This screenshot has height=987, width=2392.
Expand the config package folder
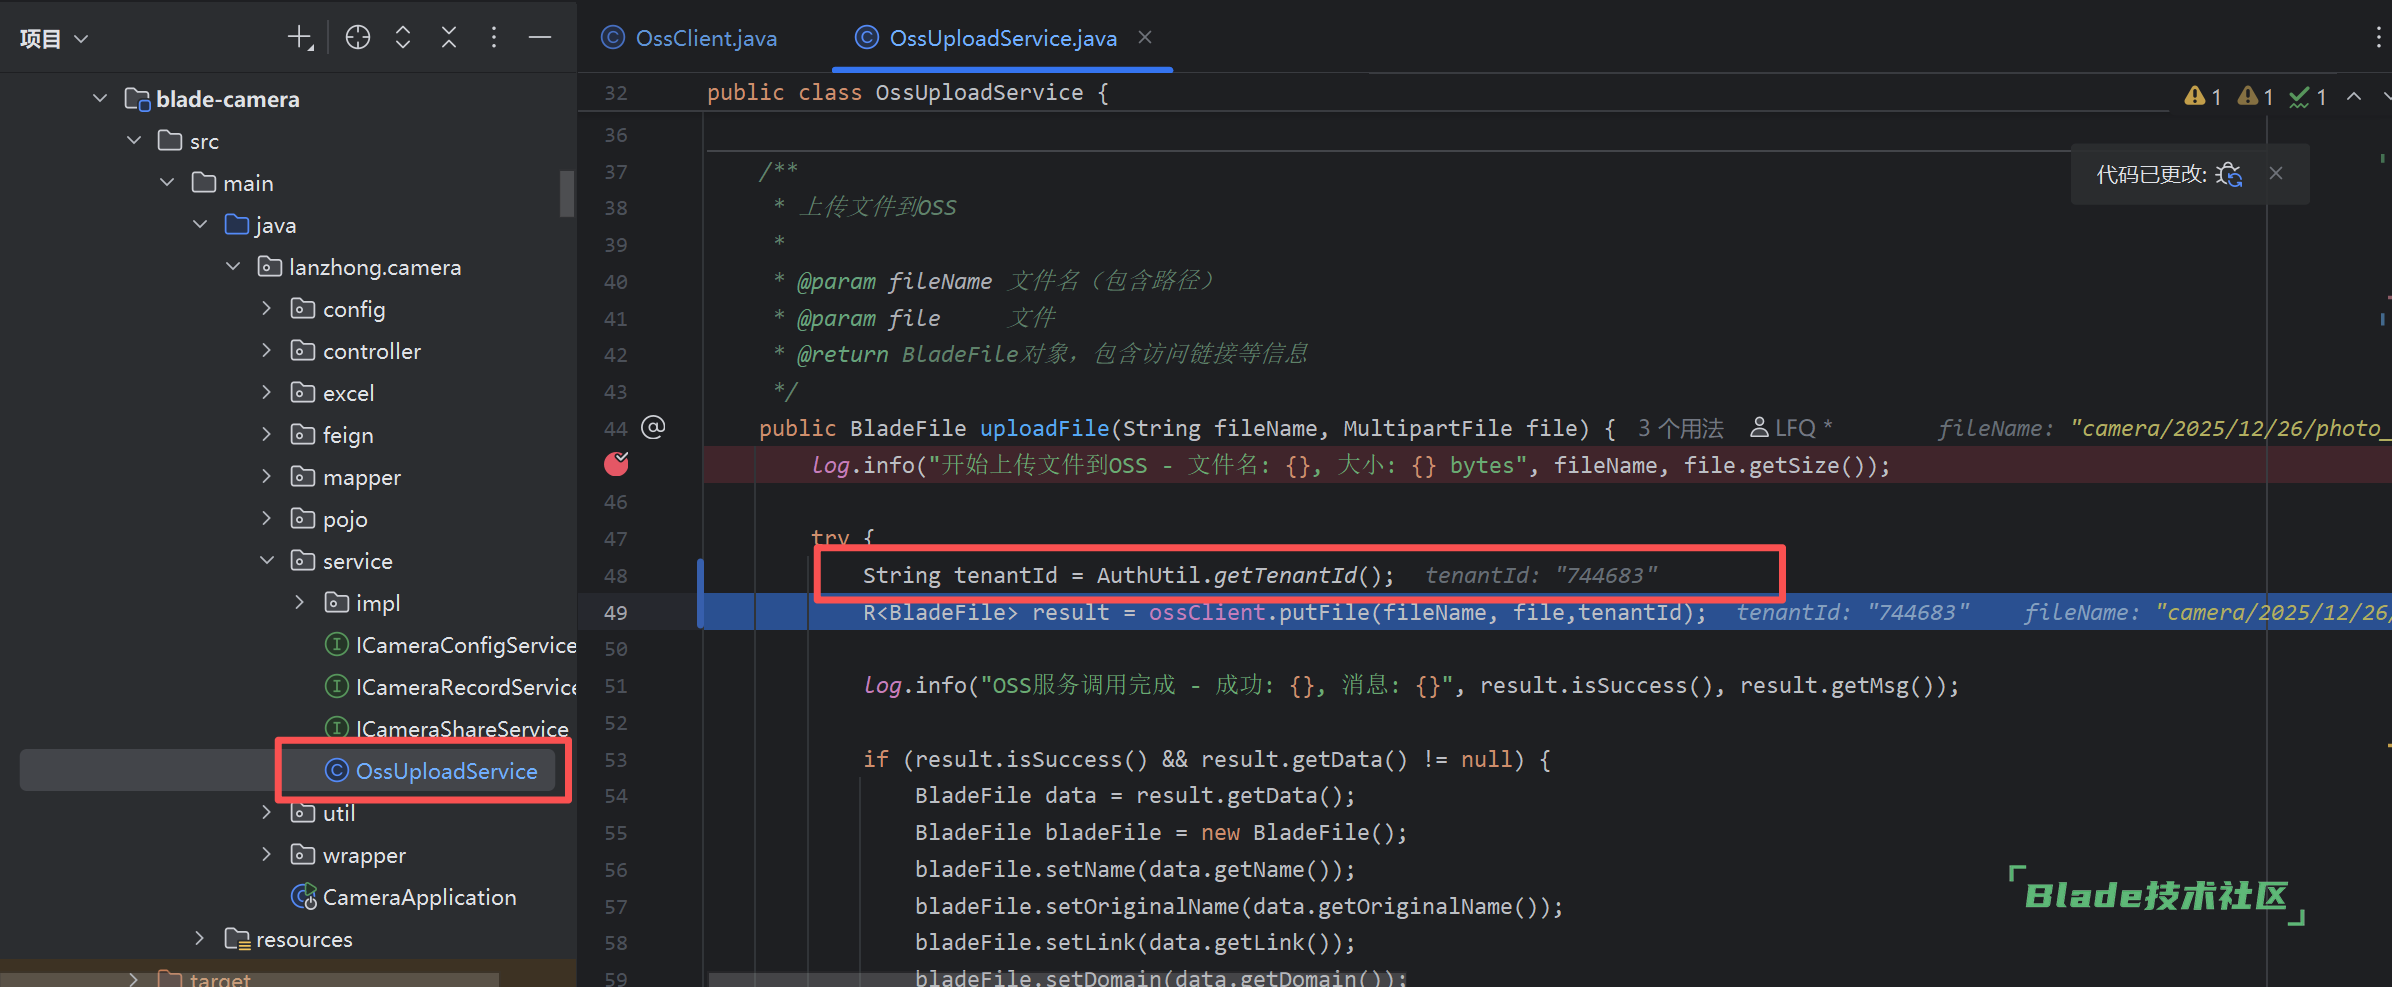pos(266,309)
